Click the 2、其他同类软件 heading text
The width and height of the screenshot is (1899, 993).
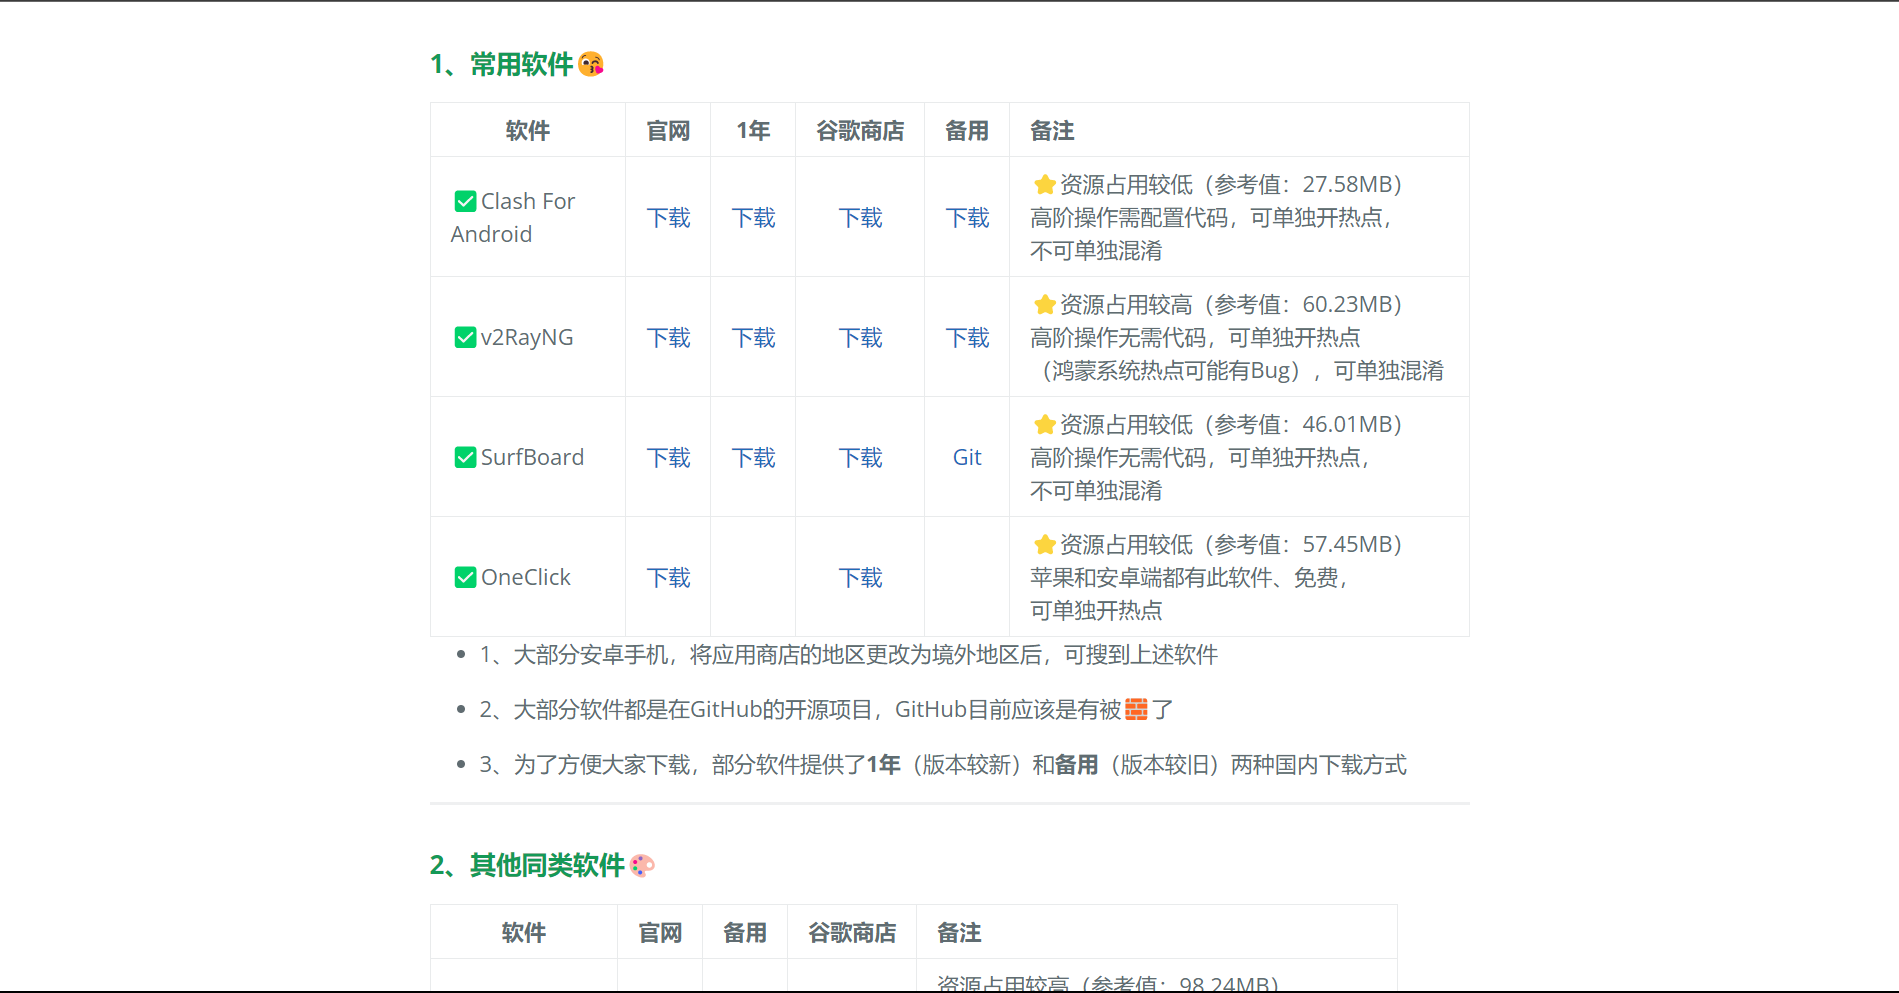pos(527,865)
